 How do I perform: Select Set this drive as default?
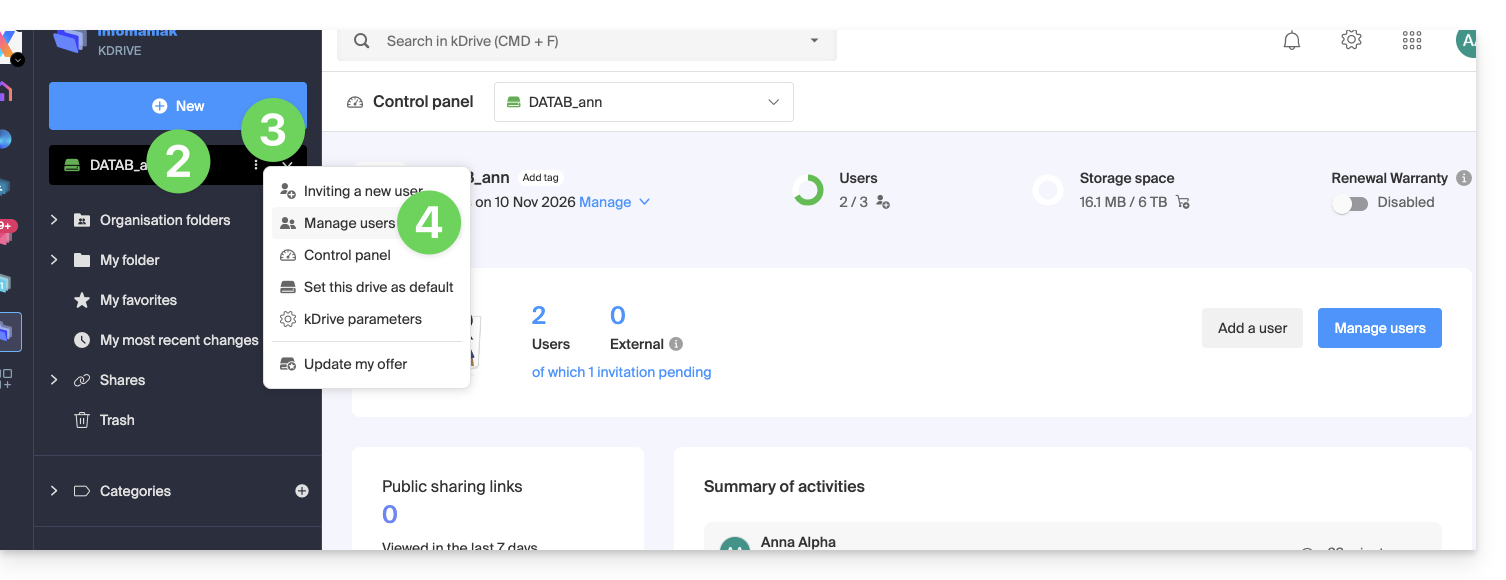click(378, 287)
